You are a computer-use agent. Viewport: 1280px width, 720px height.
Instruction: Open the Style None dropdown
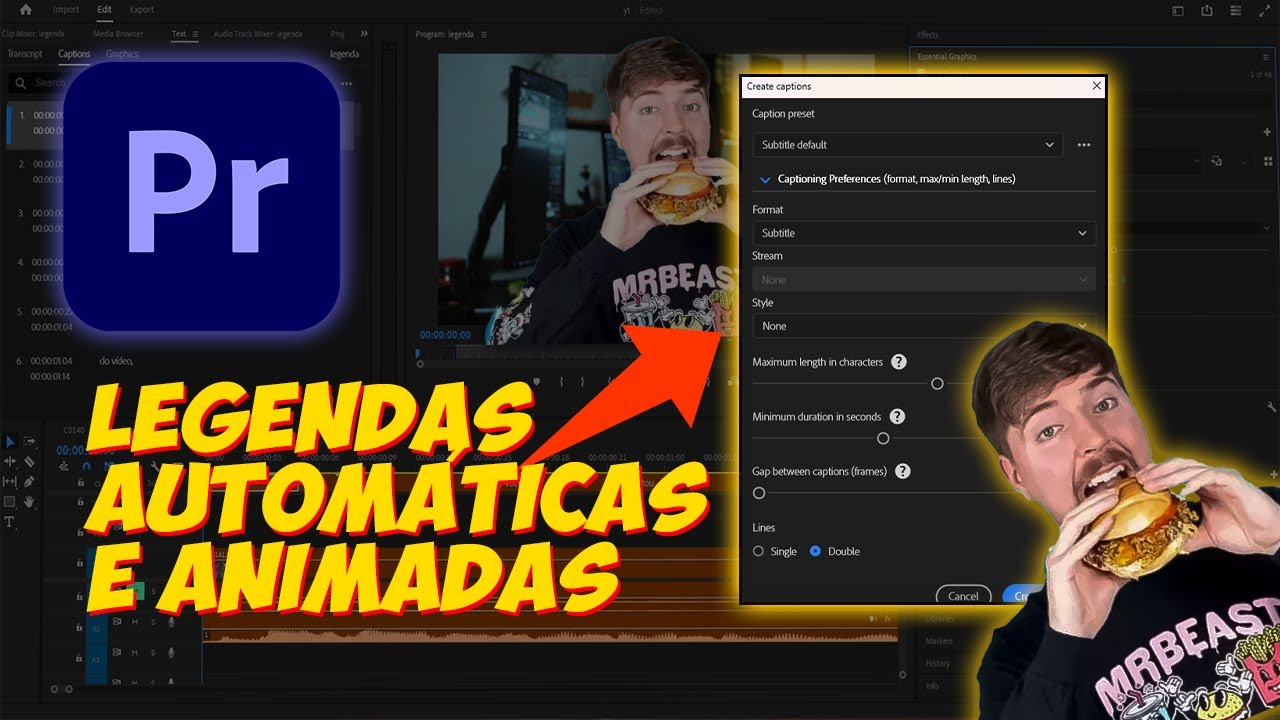[x=924, y=326]
